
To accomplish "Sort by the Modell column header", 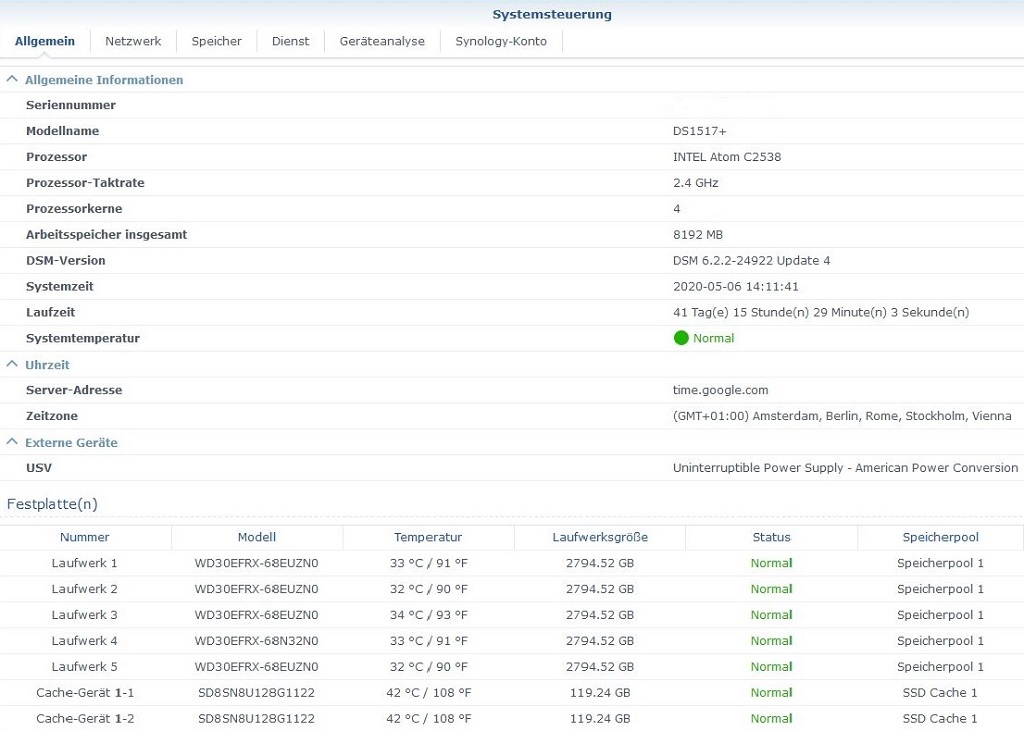I will pyautogui.click(x=257, y=537).
